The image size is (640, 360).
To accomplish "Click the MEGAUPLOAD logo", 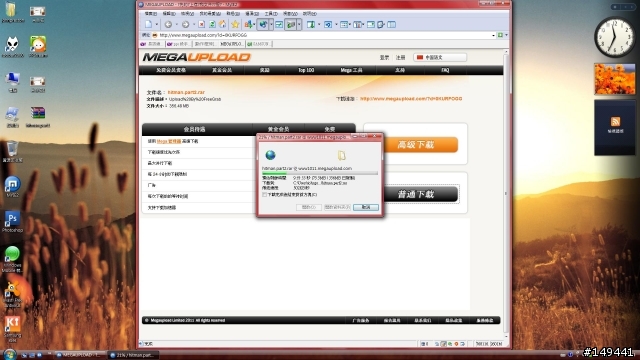I will [196, 57].
